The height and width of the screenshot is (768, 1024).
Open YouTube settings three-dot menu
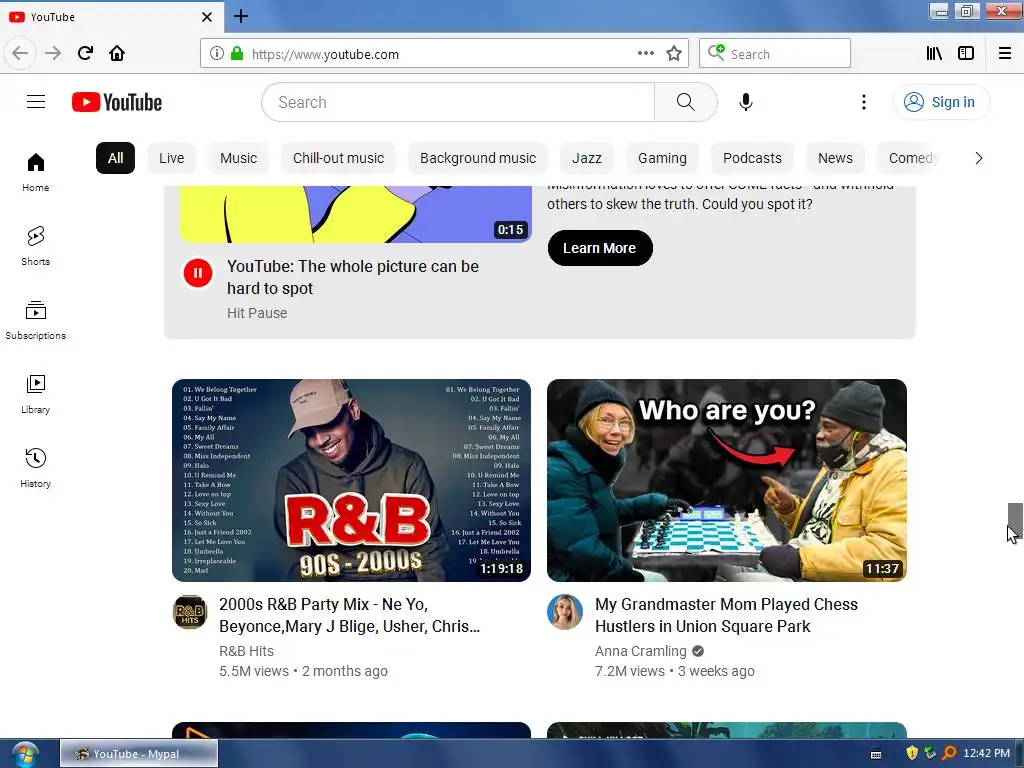pos(863,102)
